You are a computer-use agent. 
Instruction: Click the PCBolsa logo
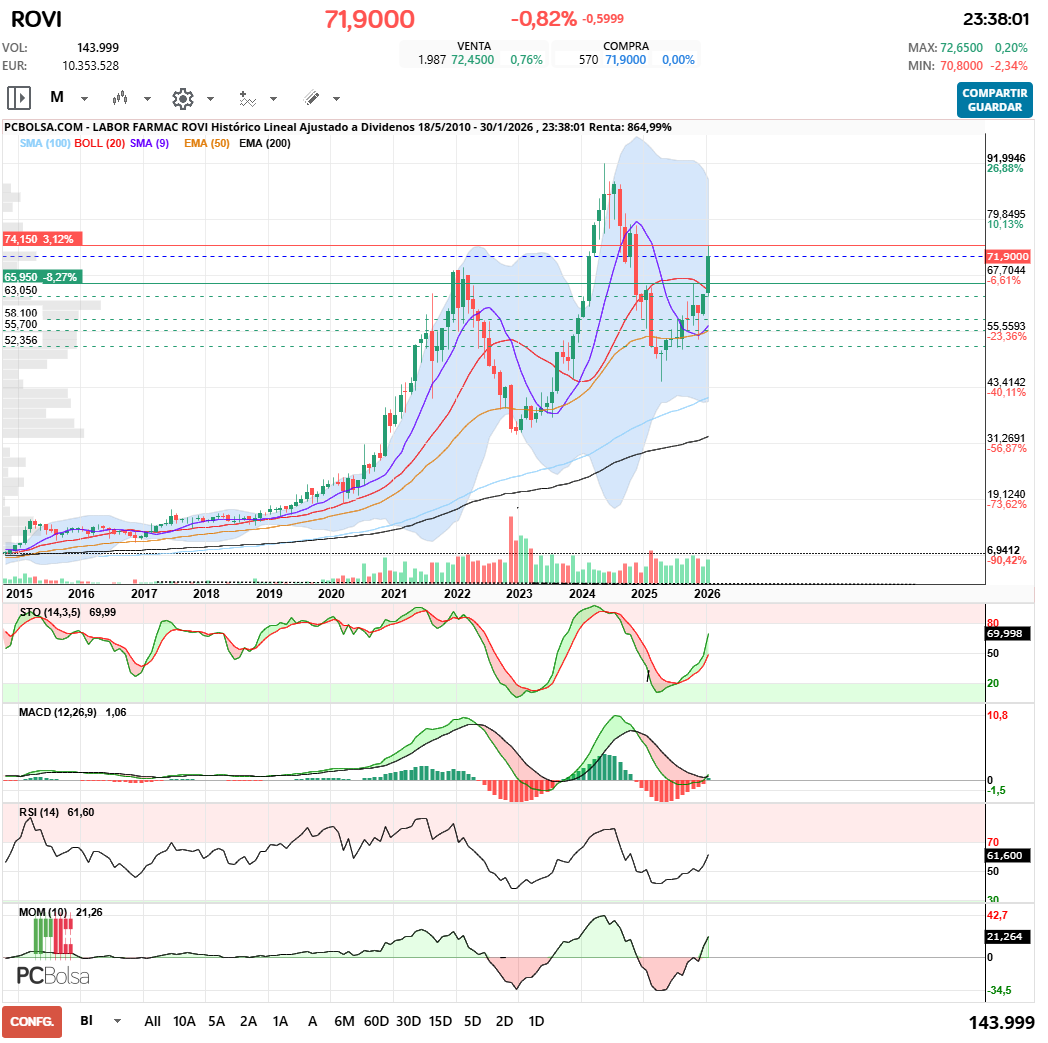pyautogui.click(x=53, y=976)
